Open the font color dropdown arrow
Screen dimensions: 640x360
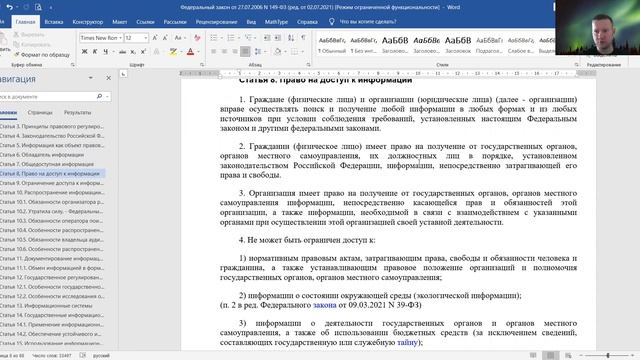pos(198,52)
